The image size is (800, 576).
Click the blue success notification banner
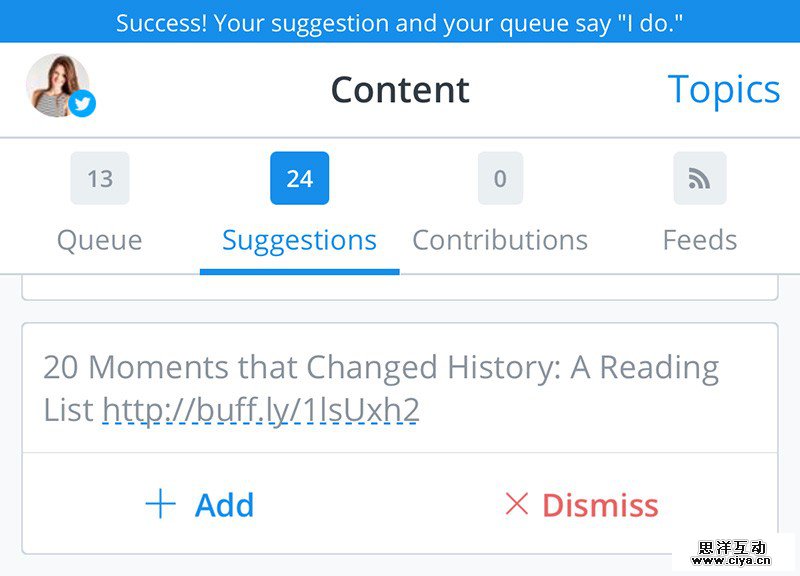400,22
